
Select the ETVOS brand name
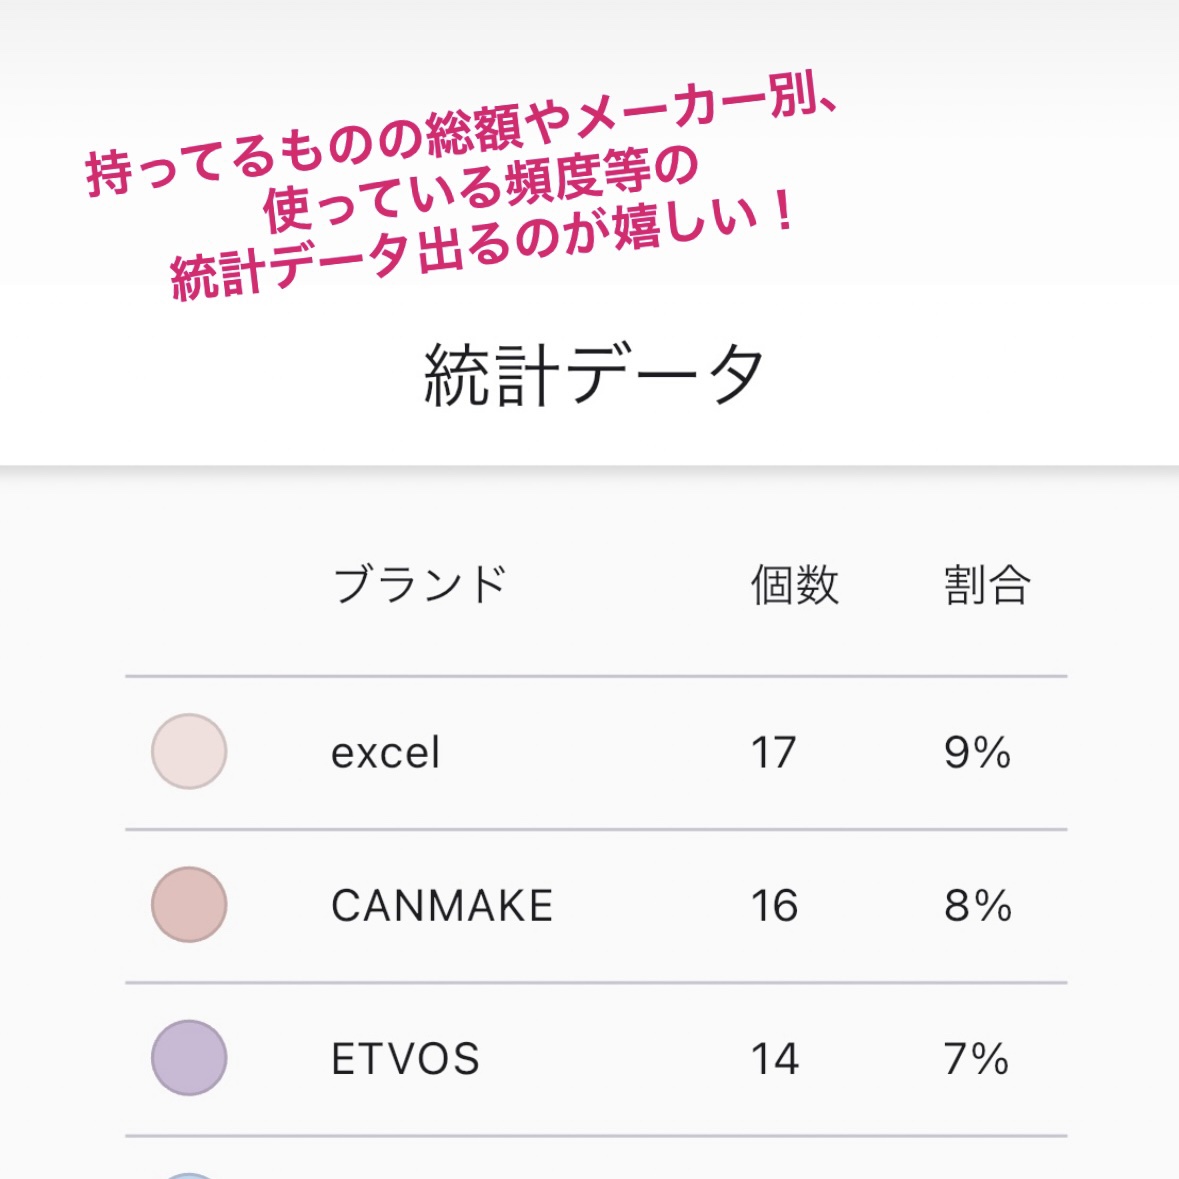[405, 1059]
